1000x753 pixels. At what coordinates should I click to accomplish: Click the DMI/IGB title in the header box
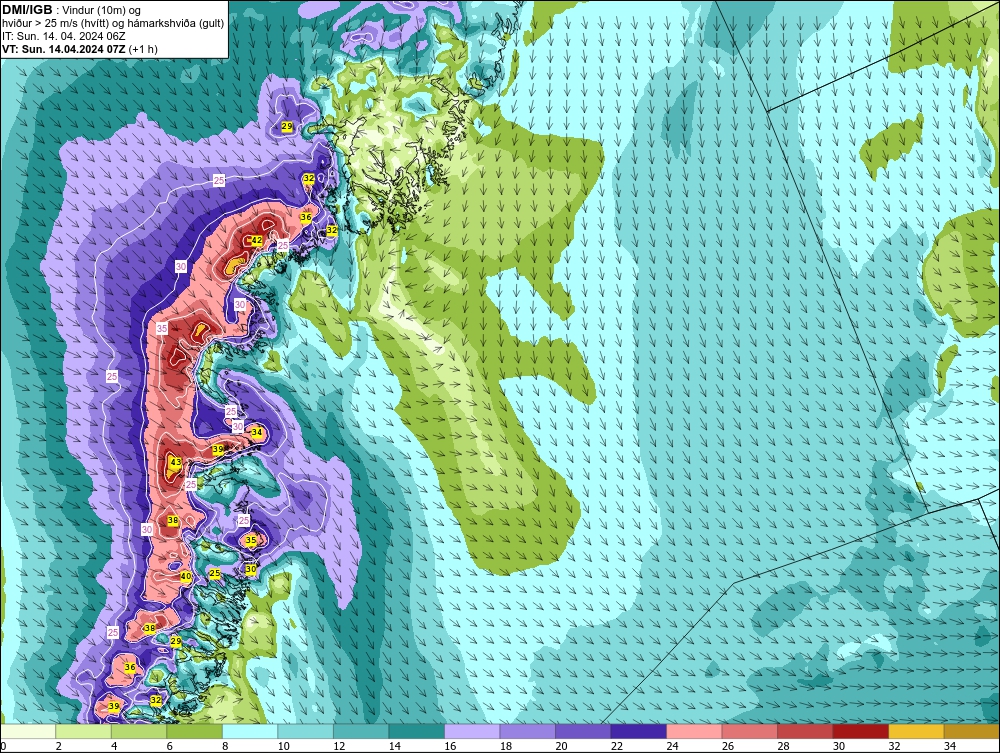[x=27, y=10]
